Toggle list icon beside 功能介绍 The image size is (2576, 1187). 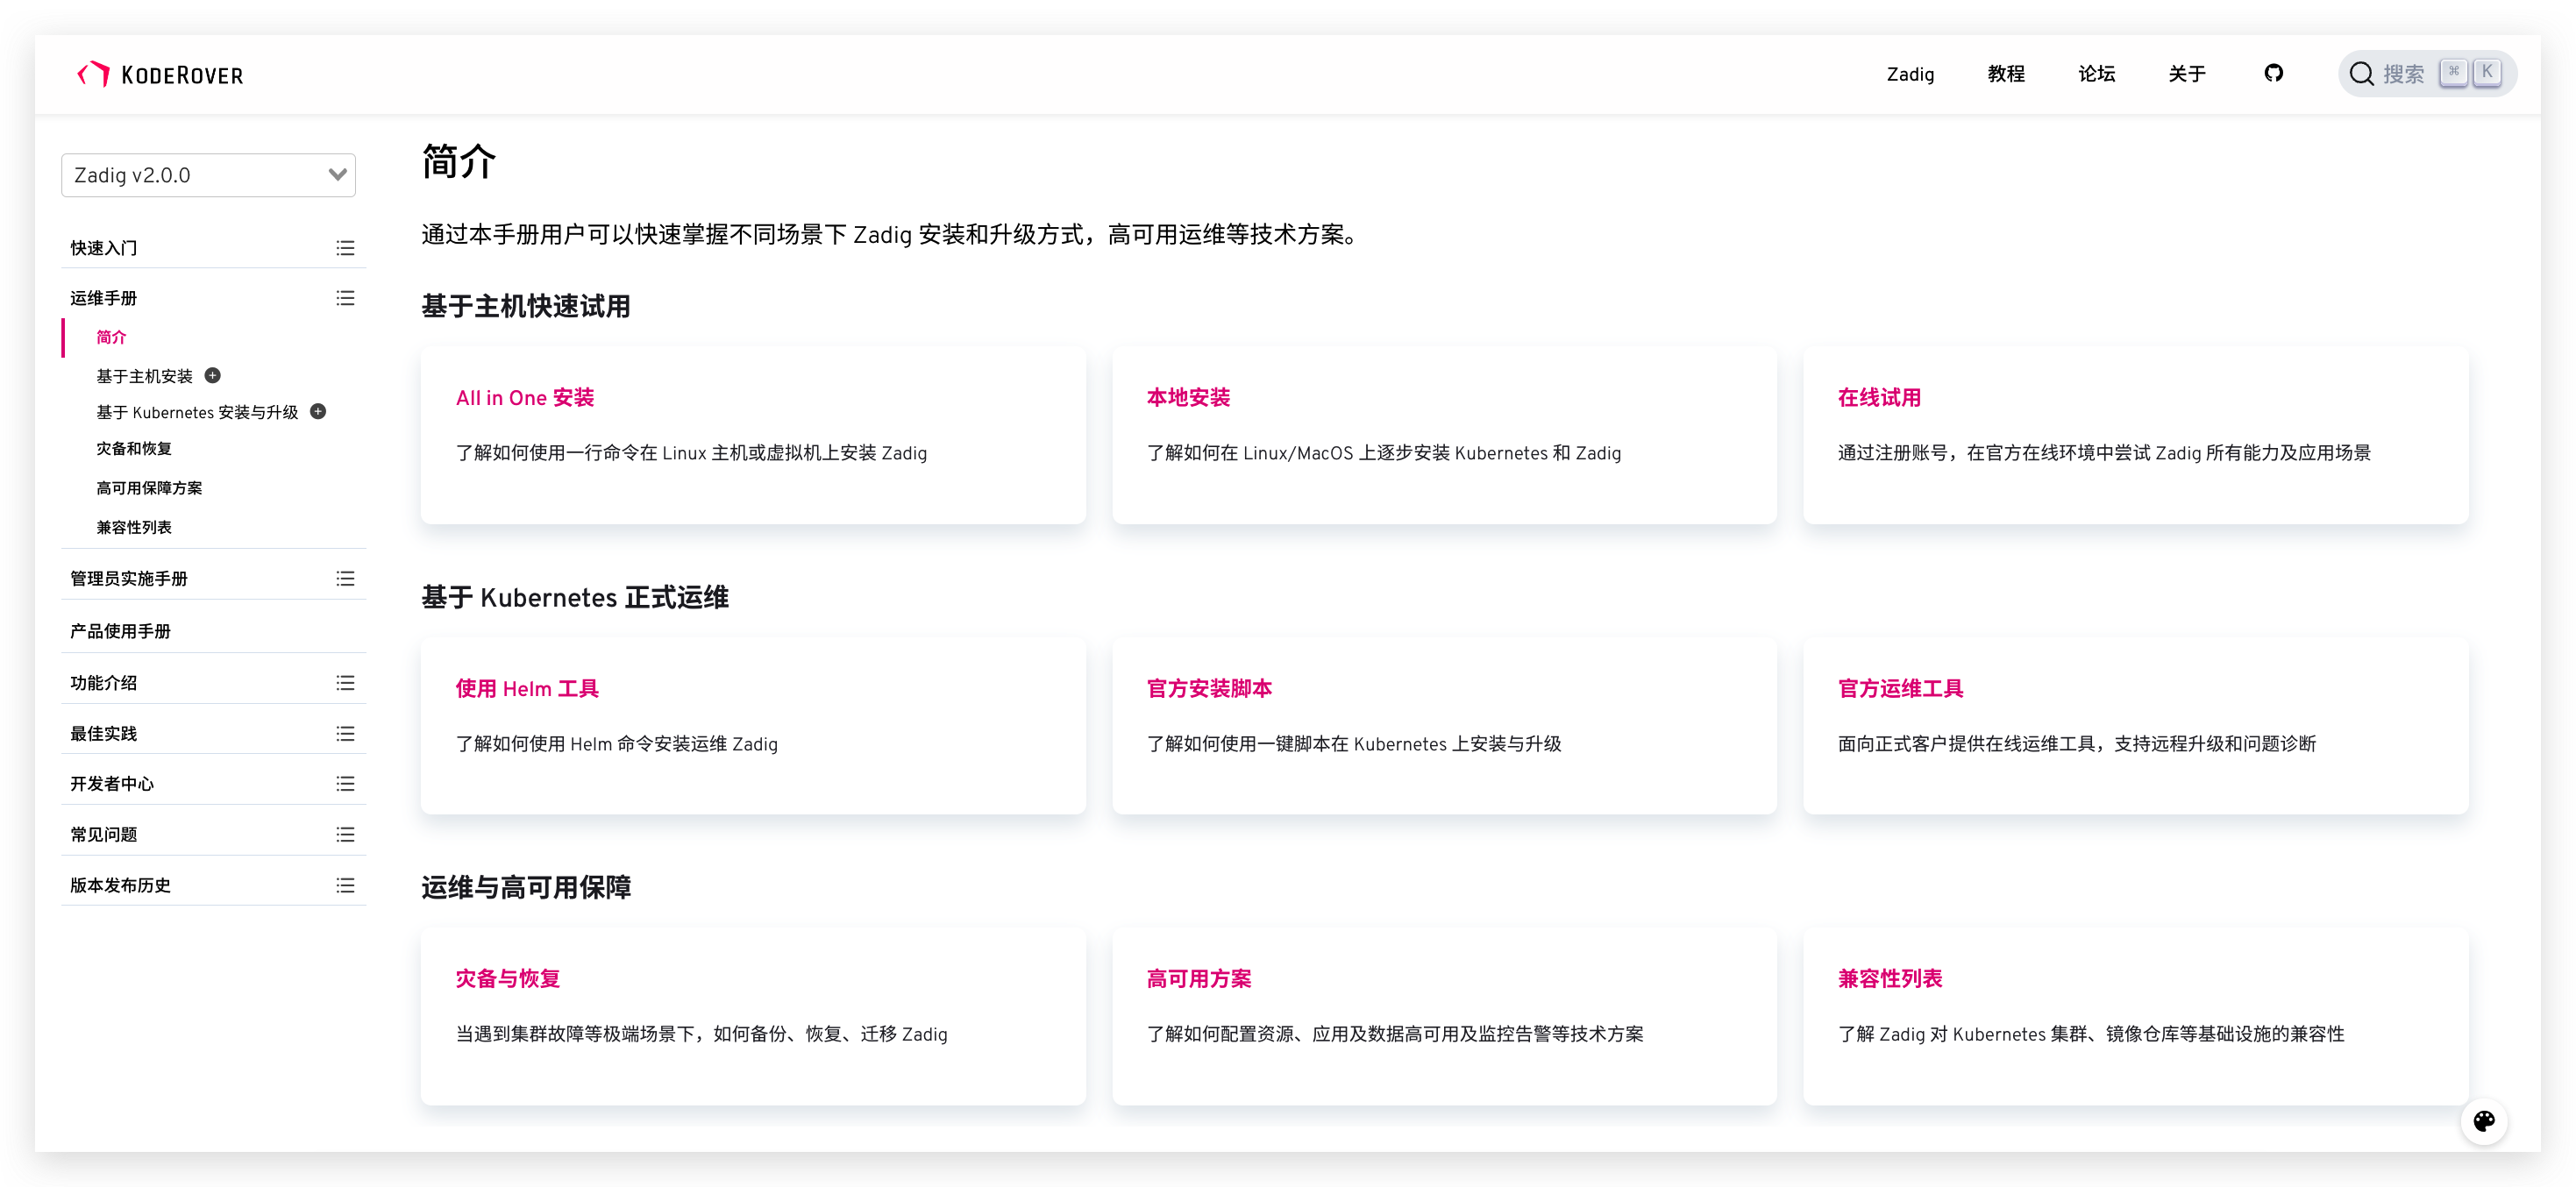(x=345, y=683)
